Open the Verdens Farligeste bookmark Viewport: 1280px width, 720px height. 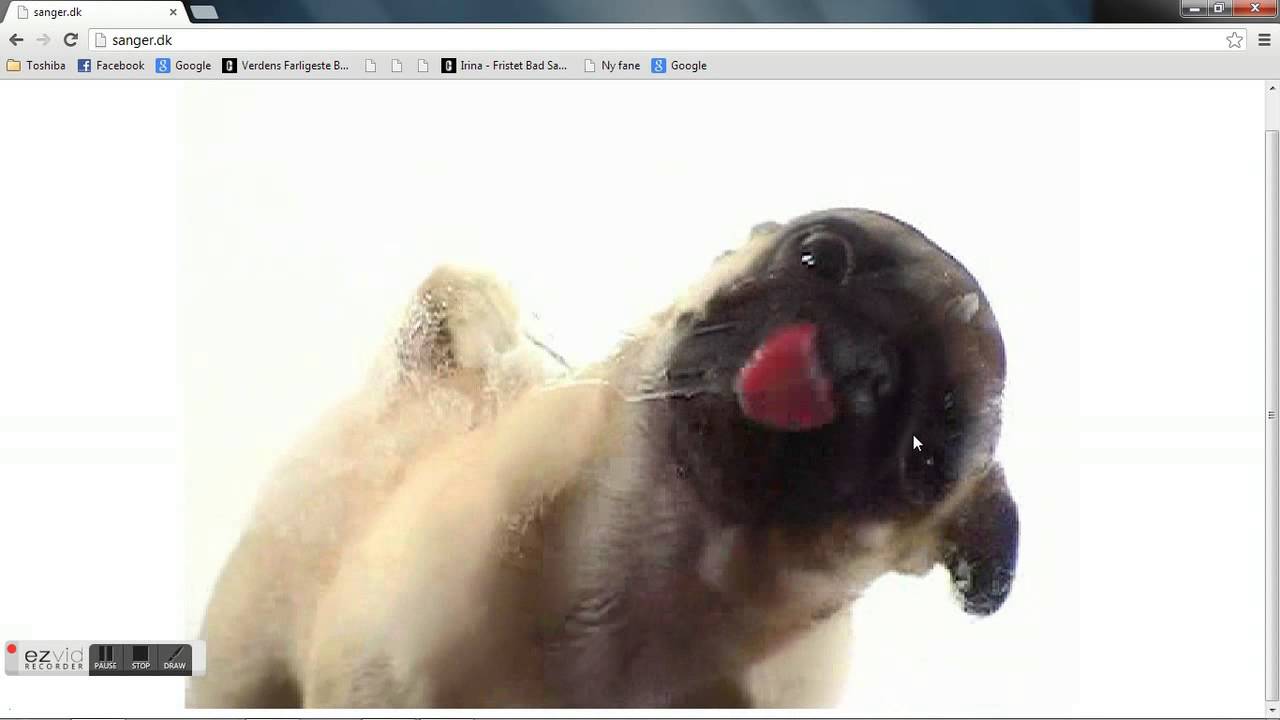286,66
